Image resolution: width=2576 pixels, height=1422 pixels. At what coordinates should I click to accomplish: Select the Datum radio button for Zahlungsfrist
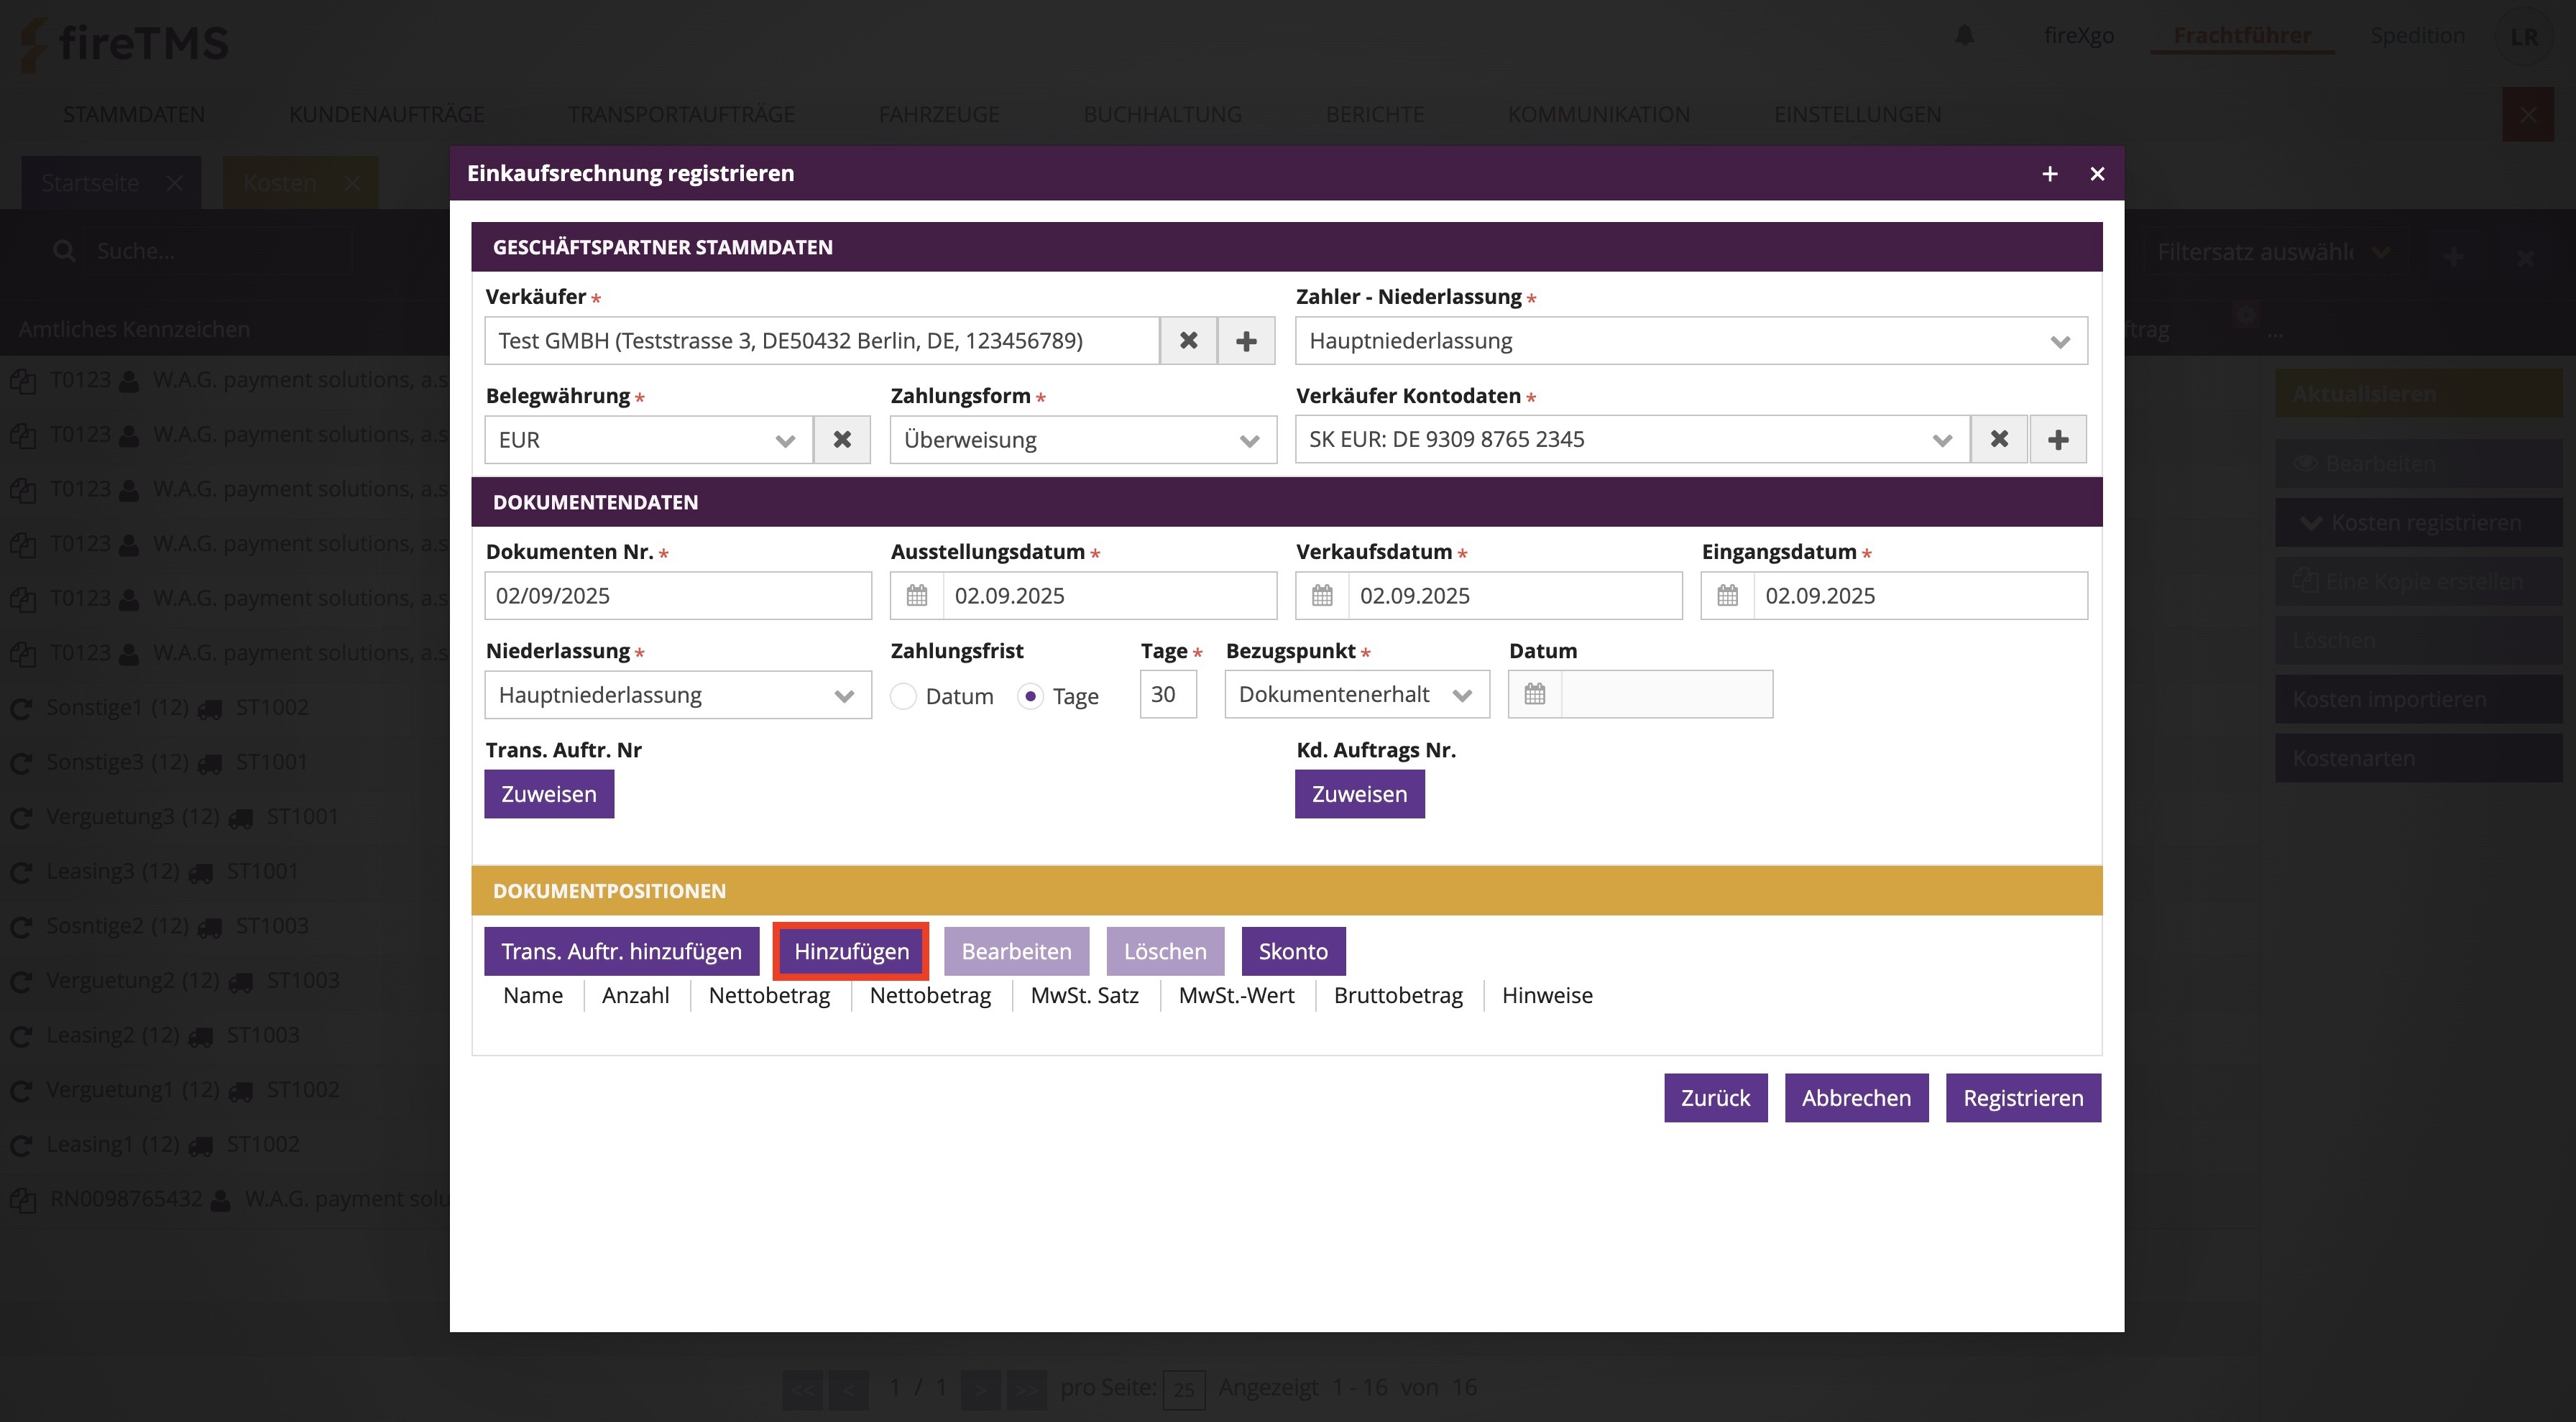904,696
